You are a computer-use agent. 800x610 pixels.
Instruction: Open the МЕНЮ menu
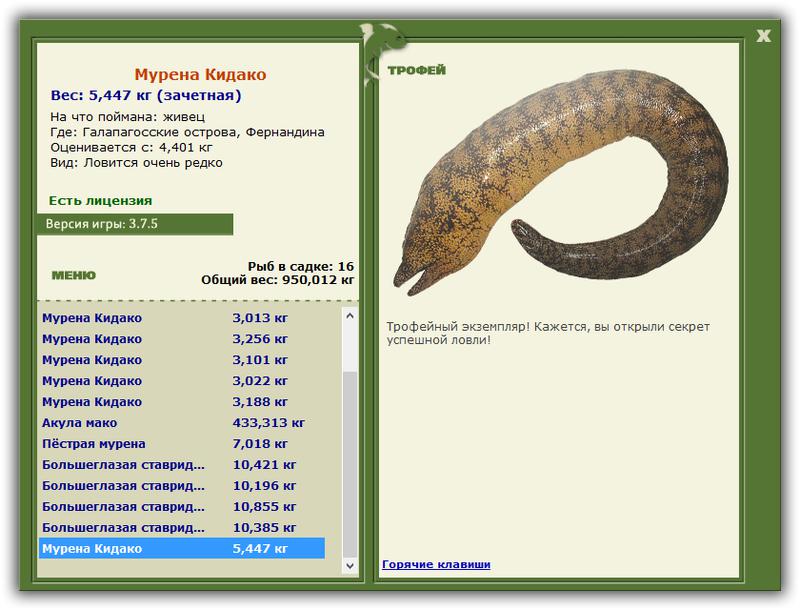click(73, 275)
